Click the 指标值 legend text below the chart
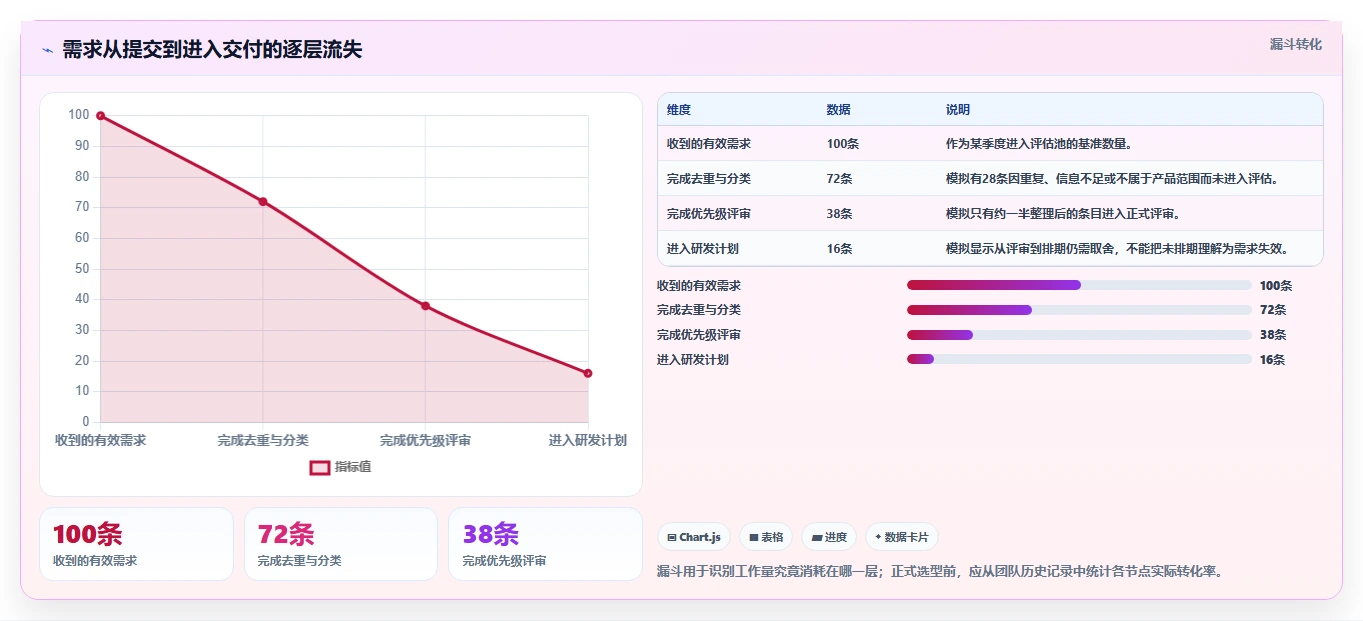The height and width of the screenshot is (621, 1363). click(x=353, y=467)
